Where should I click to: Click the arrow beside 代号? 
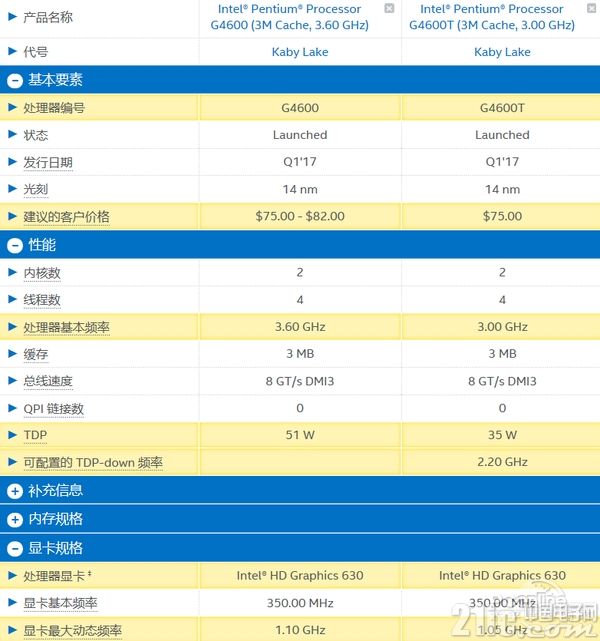[x=12, y=51]
